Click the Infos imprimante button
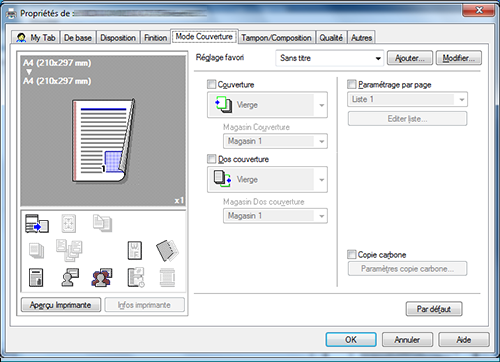The width and height of the screenshot is (500, 362). 144,305
